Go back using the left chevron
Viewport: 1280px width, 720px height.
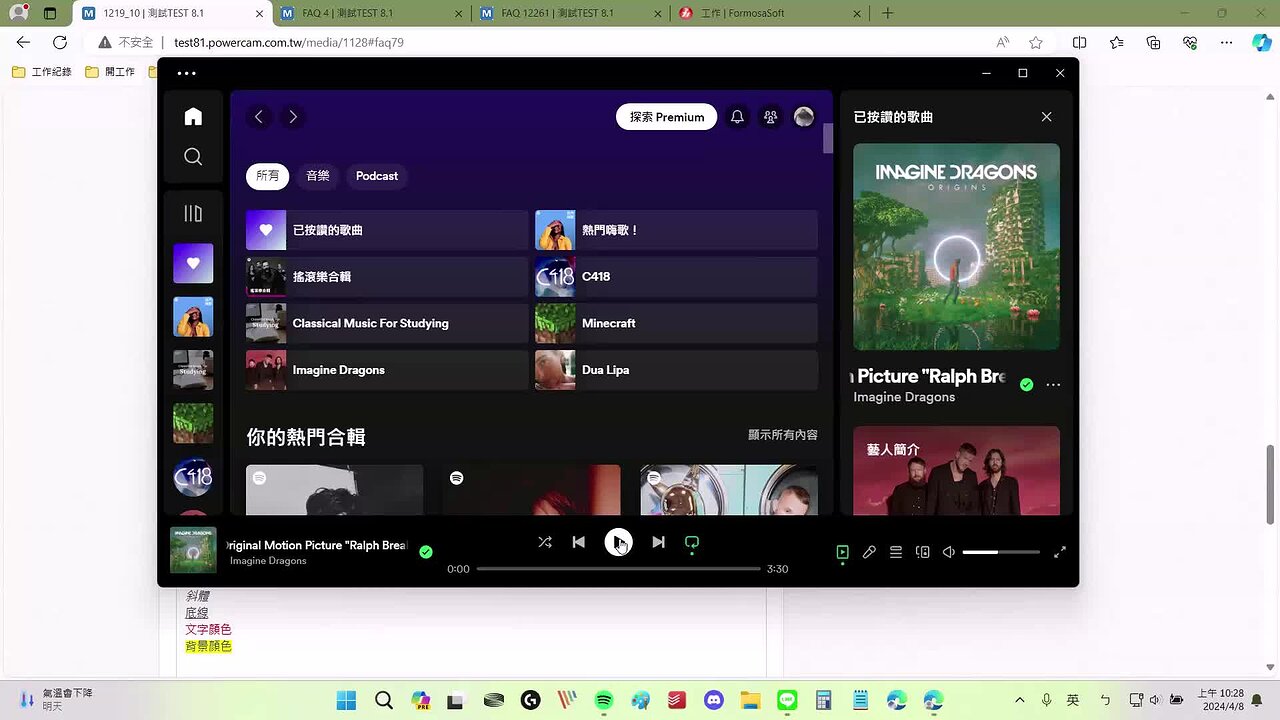click(x=259, y=117)
